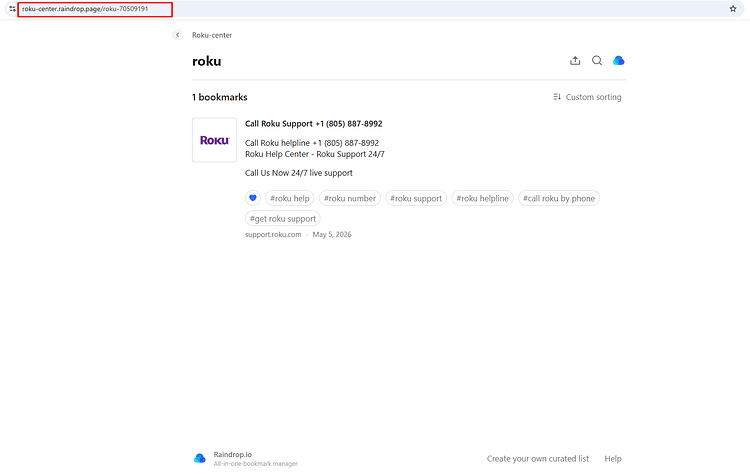Click the Roku logo thumbnail

(214, 140)
